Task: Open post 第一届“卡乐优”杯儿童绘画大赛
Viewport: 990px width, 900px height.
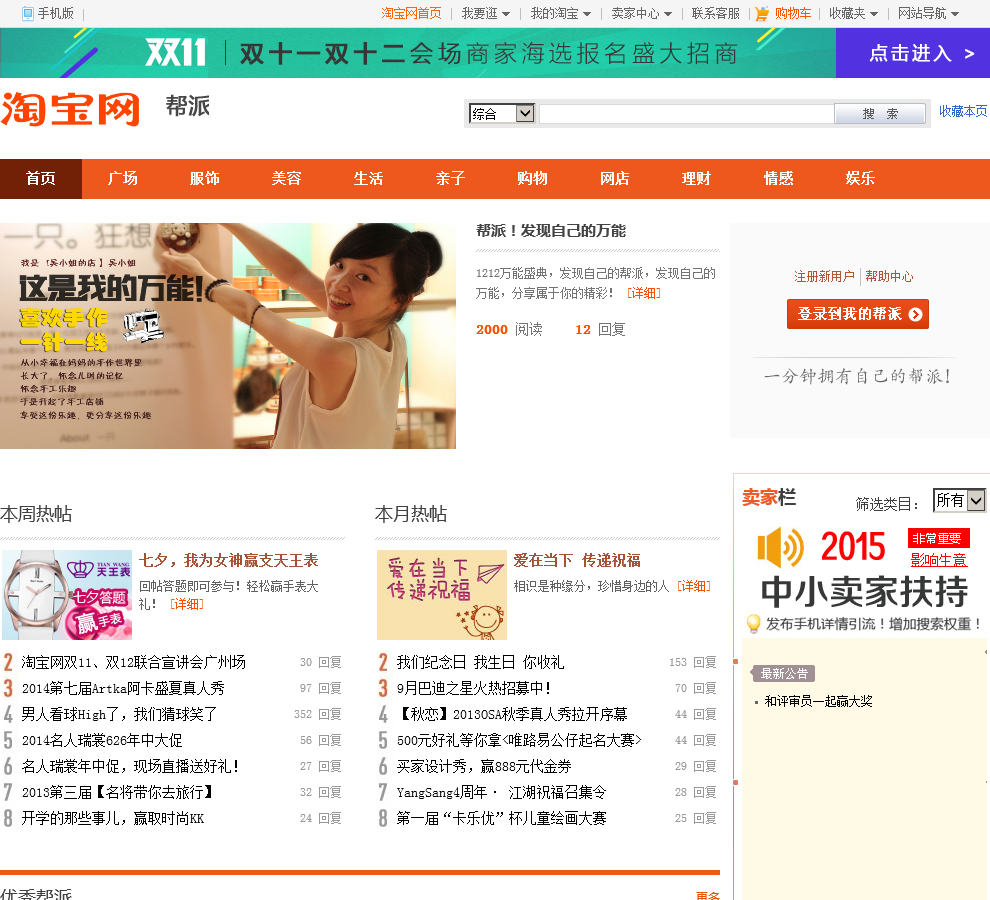Action: point(501,819)
